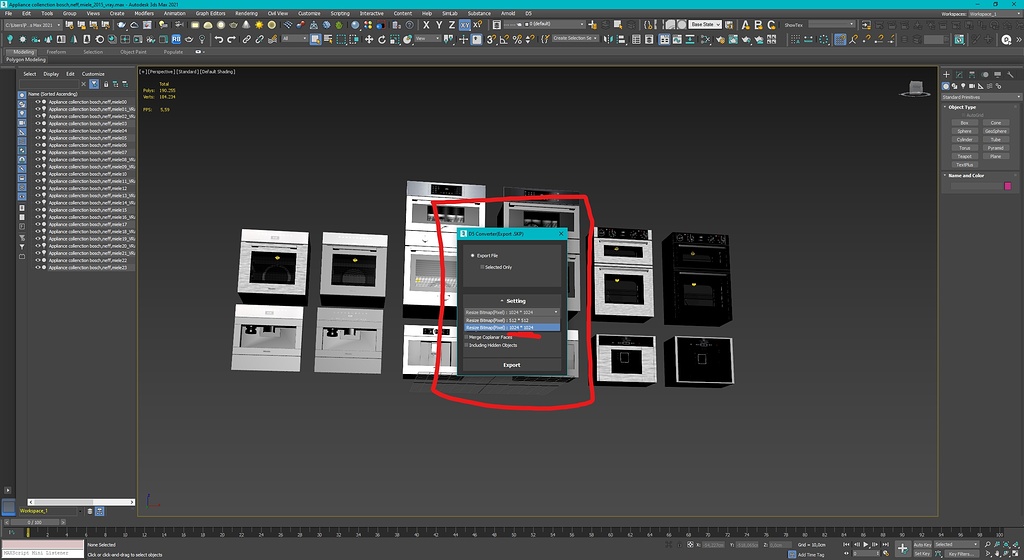Restrict transform to X axis
Image resolution: width=1024 pixels, height=560 pixels.
tap(426, 25)
